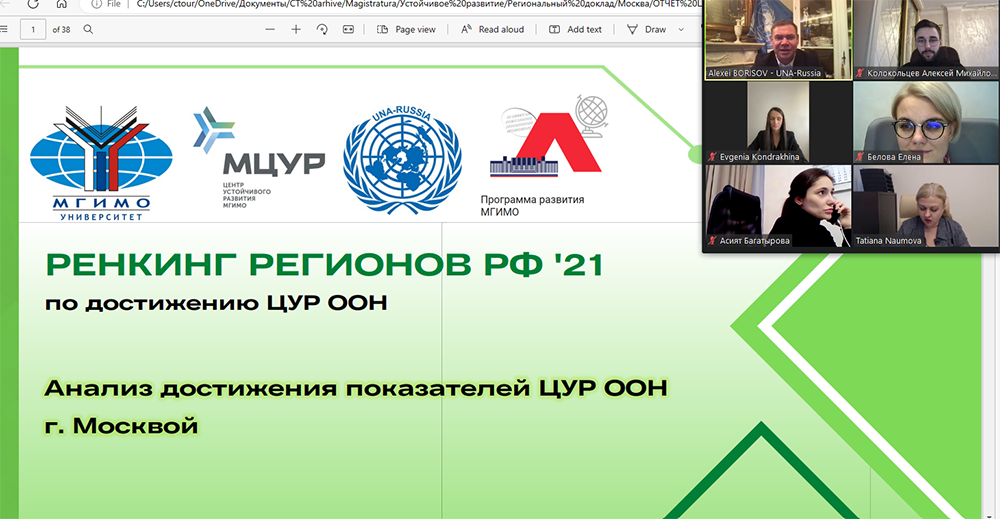Click the 'г. Москвой' text
The image size is (1000, 519).
121,425
